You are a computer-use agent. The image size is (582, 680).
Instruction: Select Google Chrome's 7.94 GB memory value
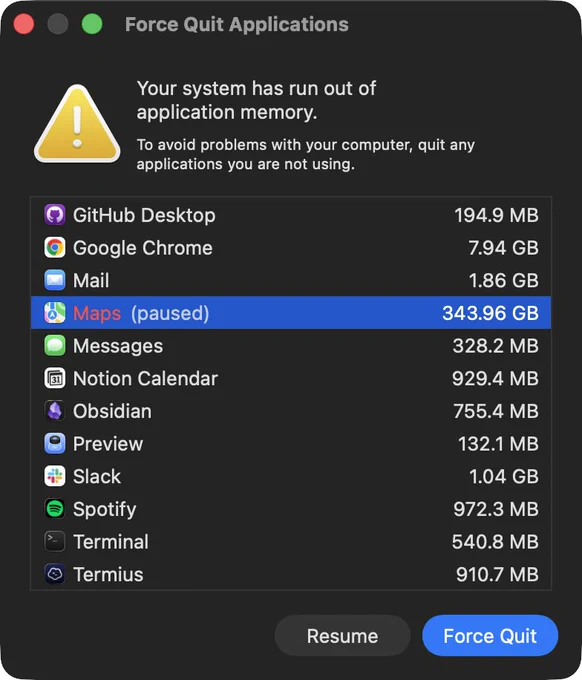503,248
